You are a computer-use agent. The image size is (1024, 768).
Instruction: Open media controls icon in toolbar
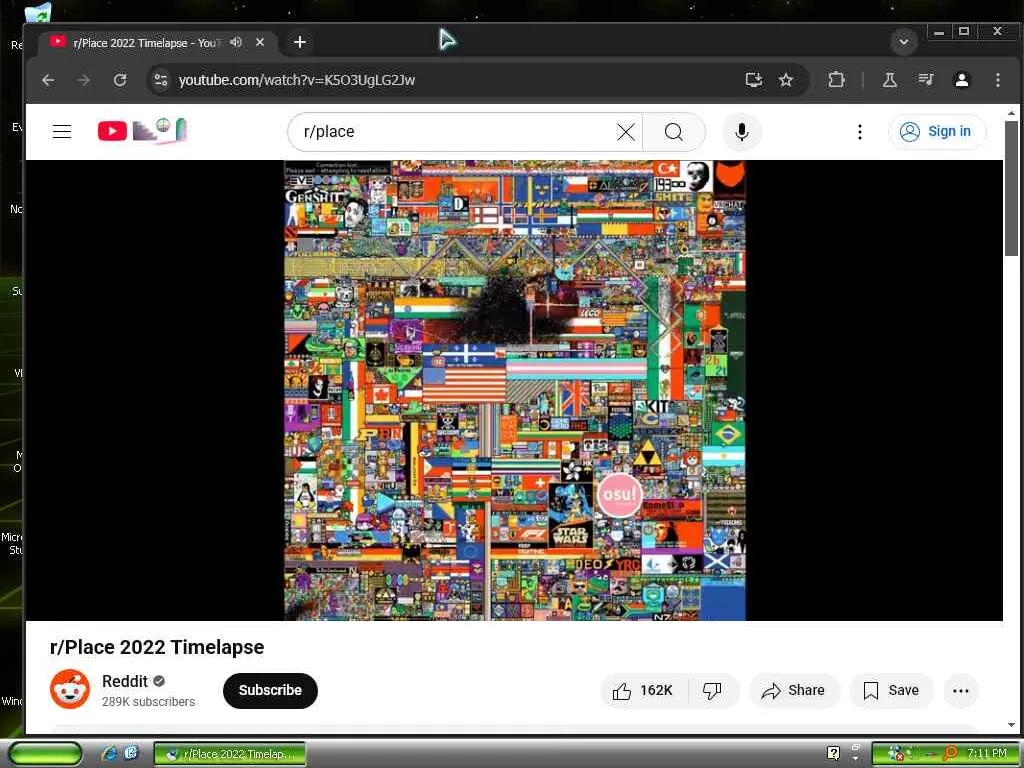click(925, 80)
